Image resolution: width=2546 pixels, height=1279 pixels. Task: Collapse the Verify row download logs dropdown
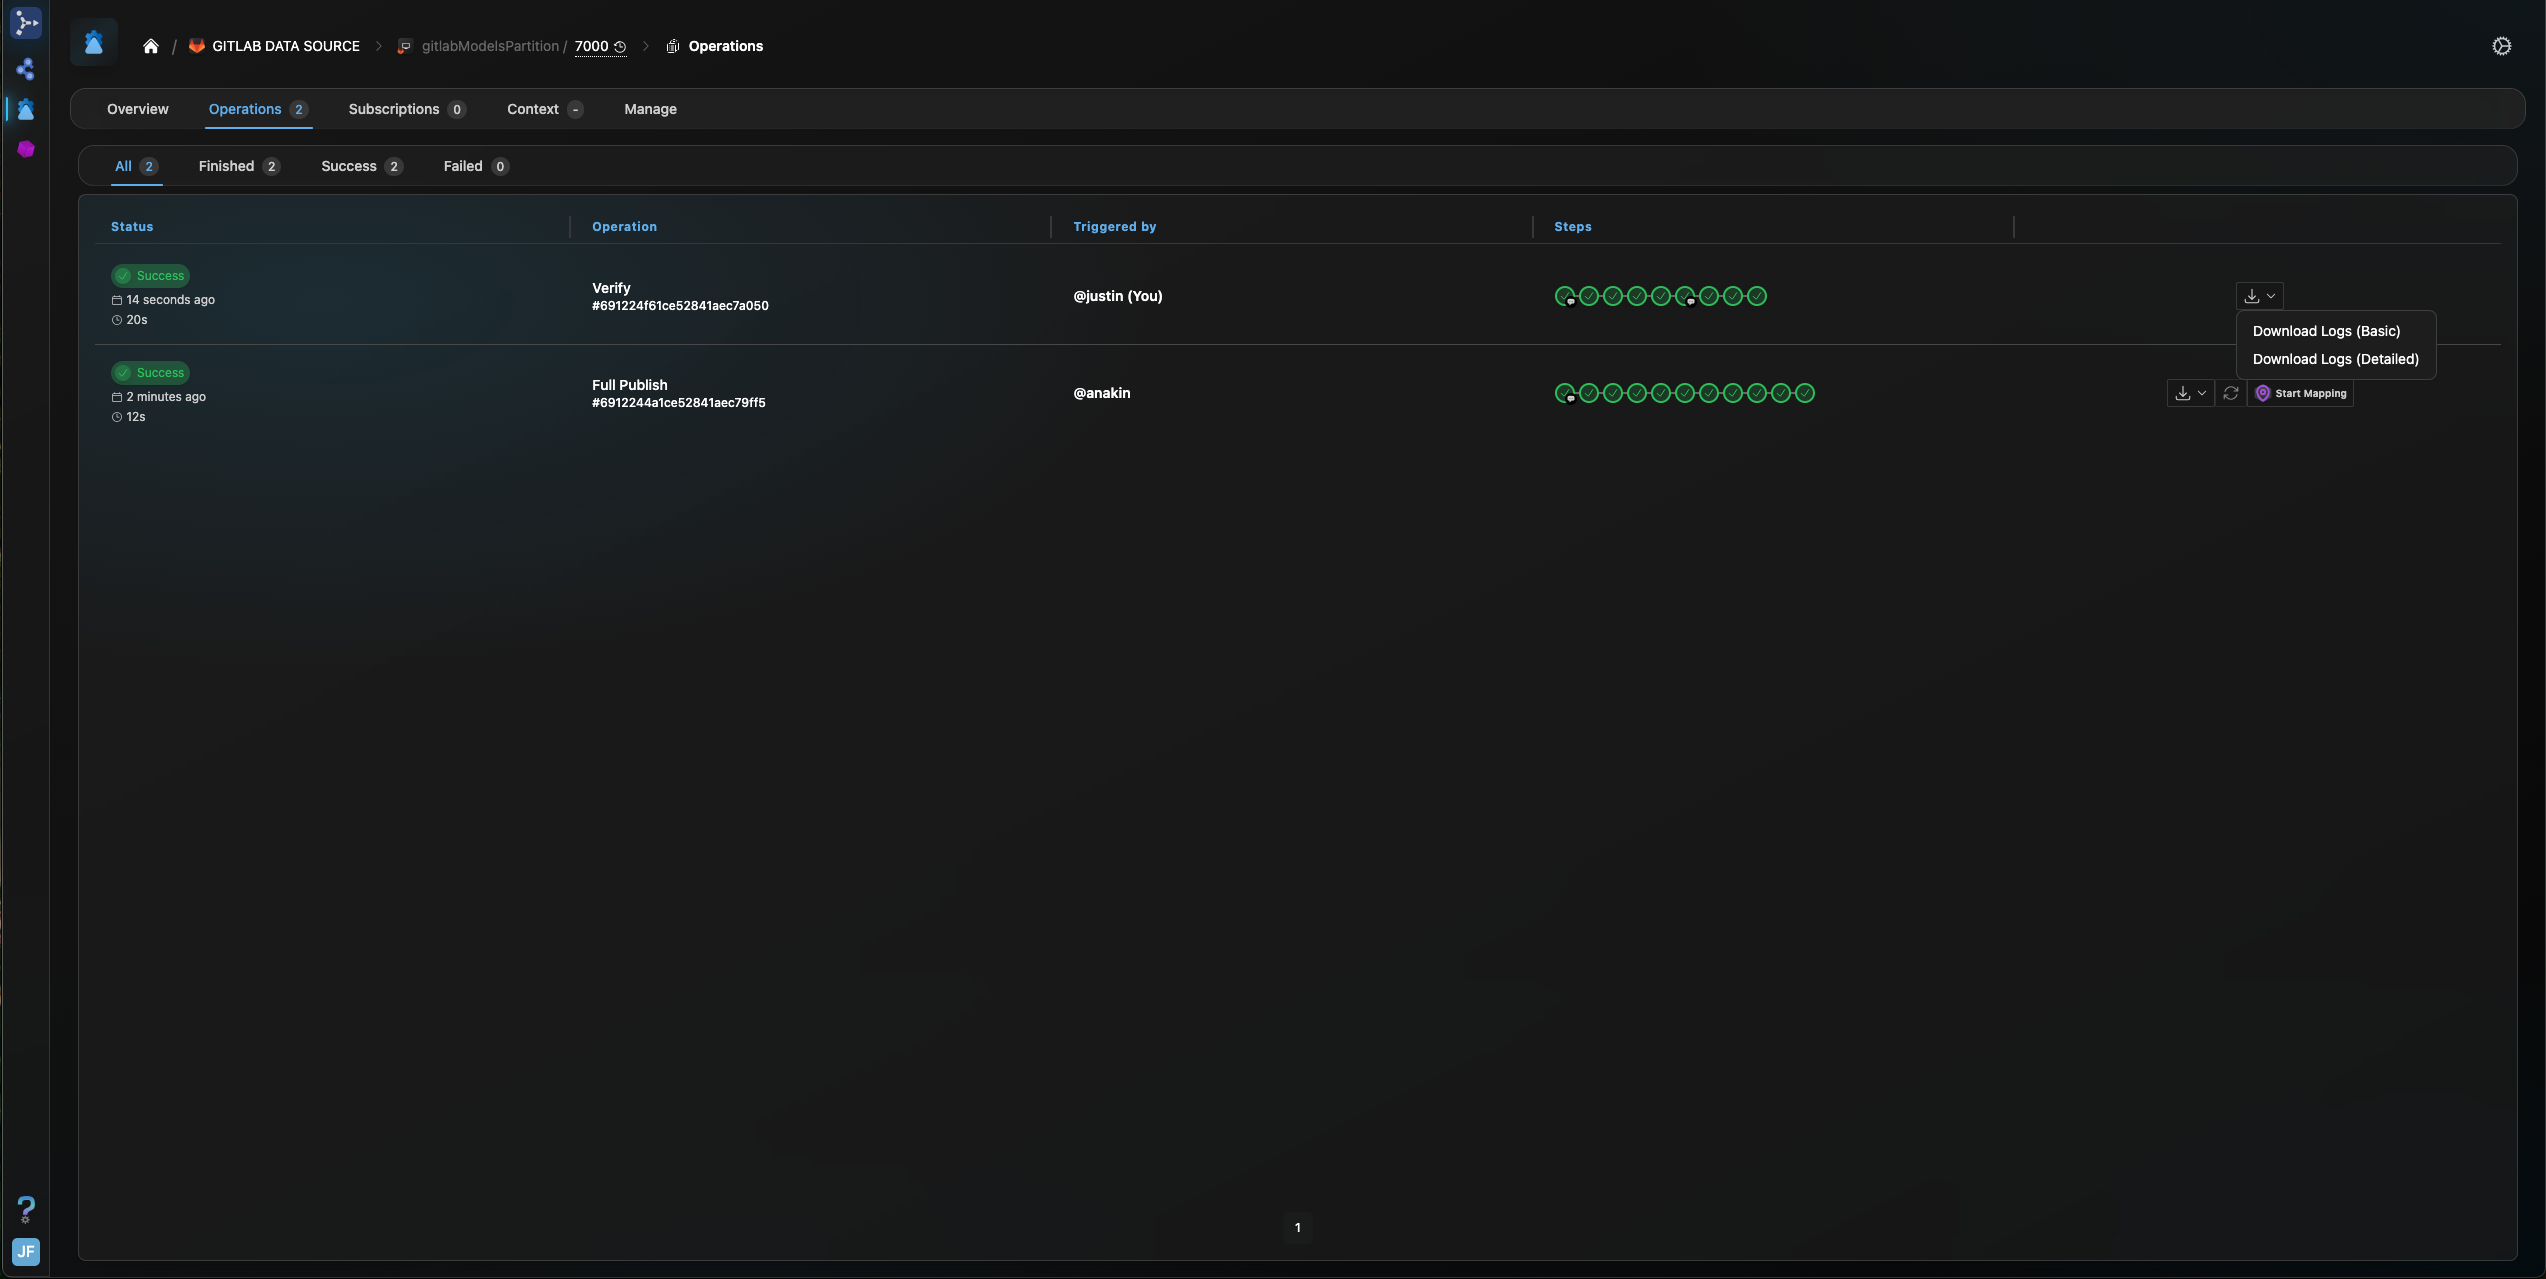2259,296
